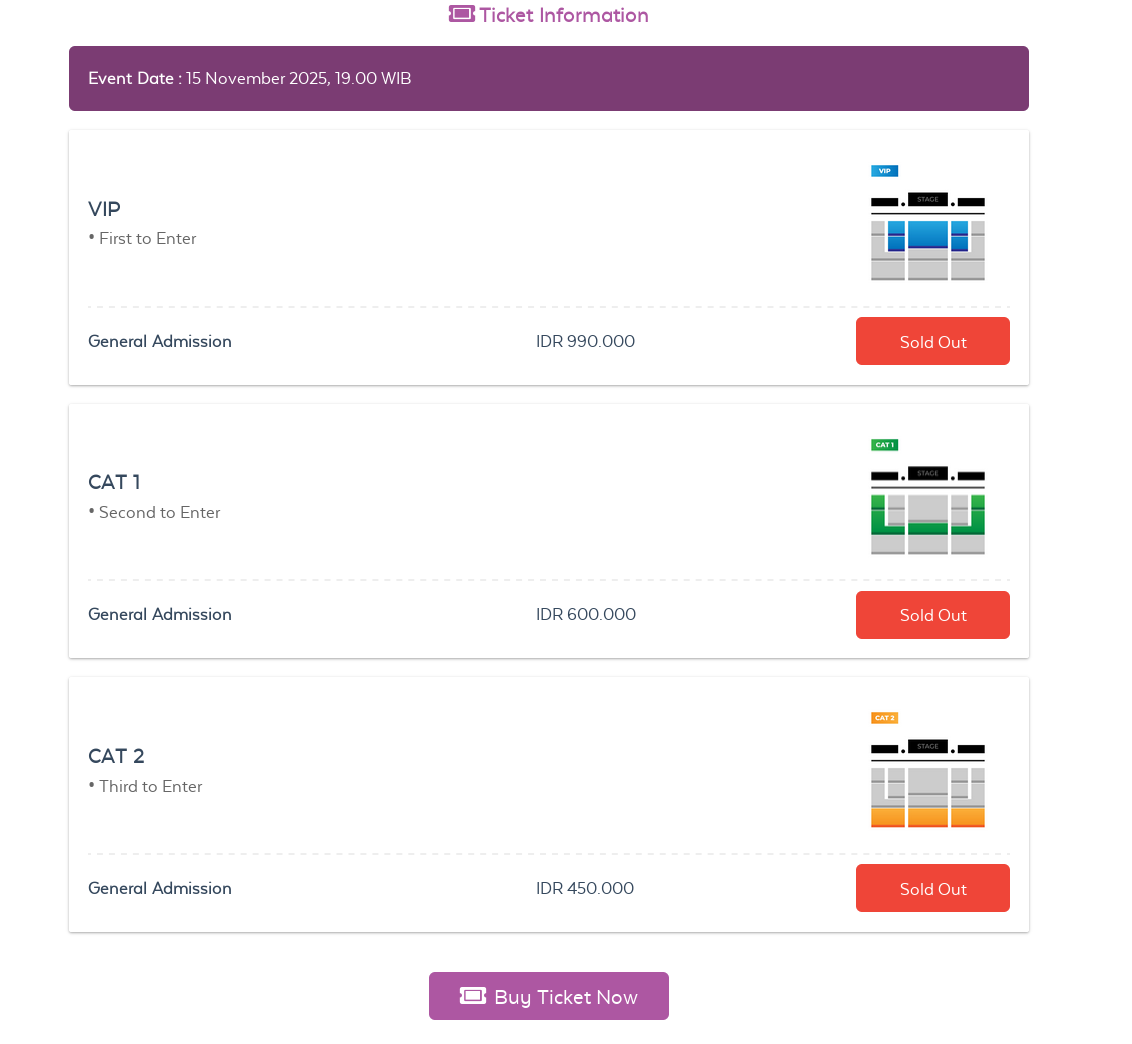Viewport: 1132px width, 1044px height.
Task: Click the IDR 600.000 price text
Action: (585, 614)
